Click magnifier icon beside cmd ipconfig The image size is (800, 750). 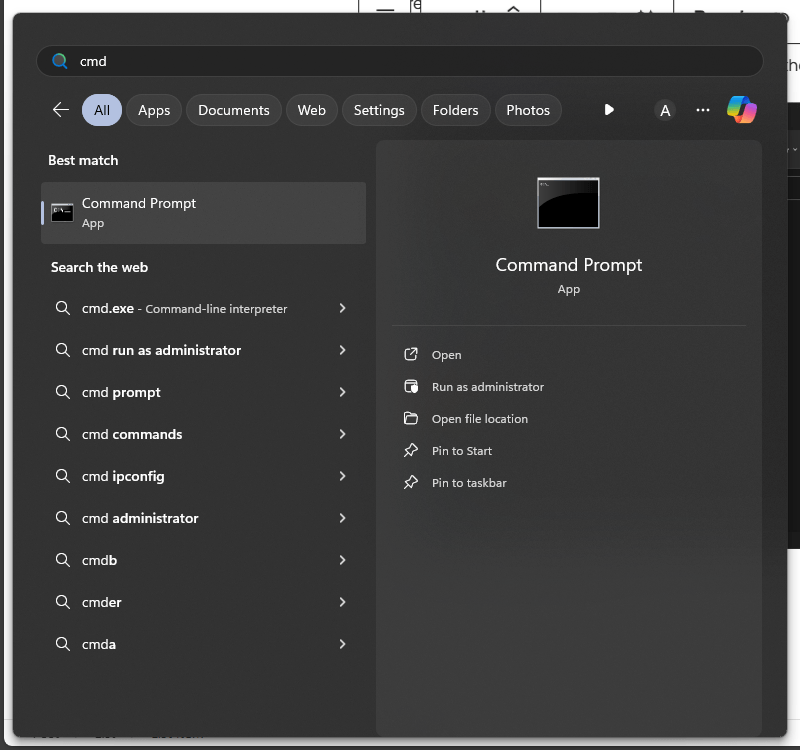click(63, 476)
